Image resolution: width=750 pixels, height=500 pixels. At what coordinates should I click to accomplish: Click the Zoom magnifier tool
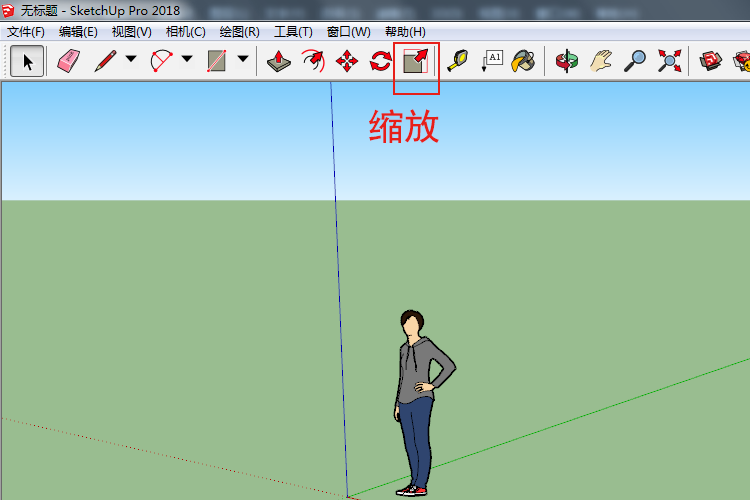(x=634, y=61)
